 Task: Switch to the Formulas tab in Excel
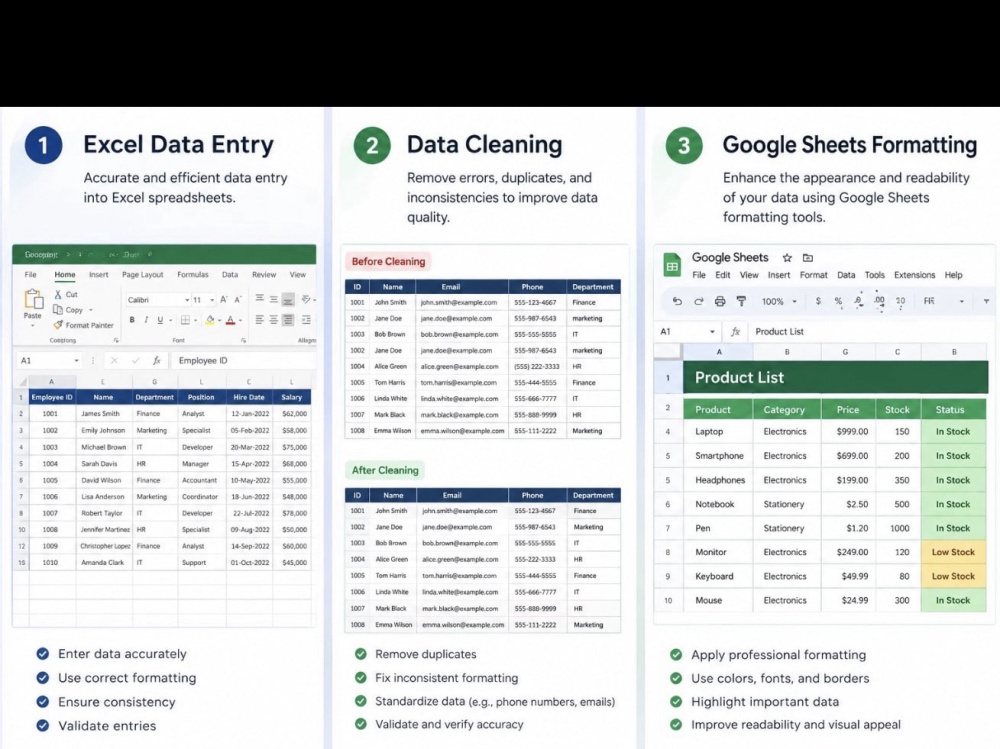[x=193, y=275]
